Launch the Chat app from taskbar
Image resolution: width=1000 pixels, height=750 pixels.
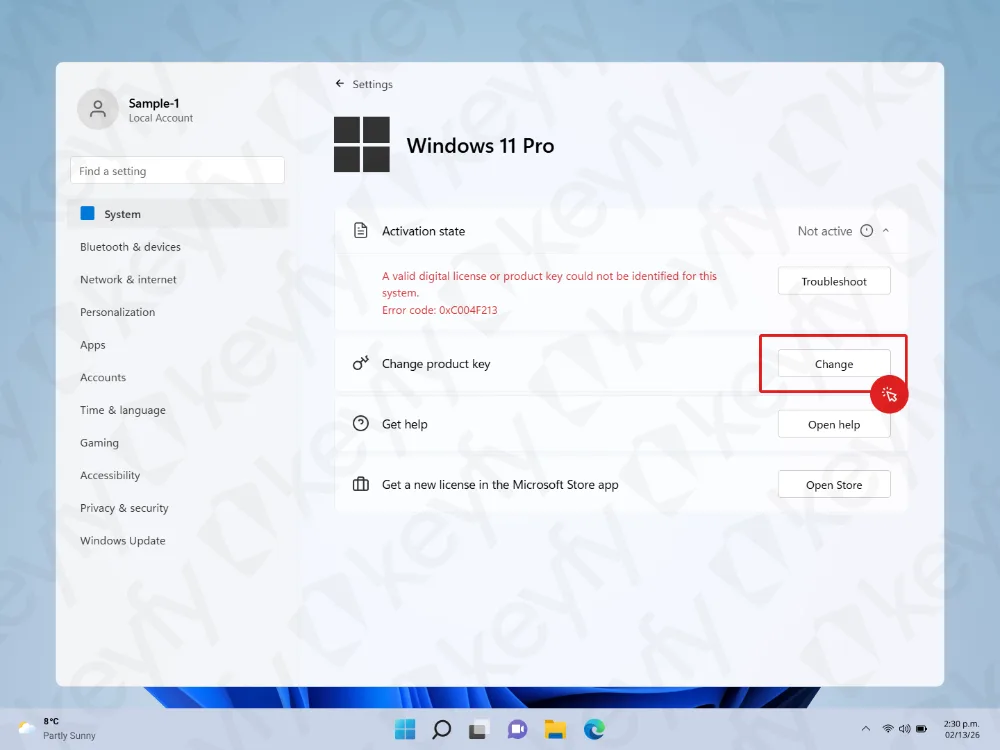click(517, 729)
